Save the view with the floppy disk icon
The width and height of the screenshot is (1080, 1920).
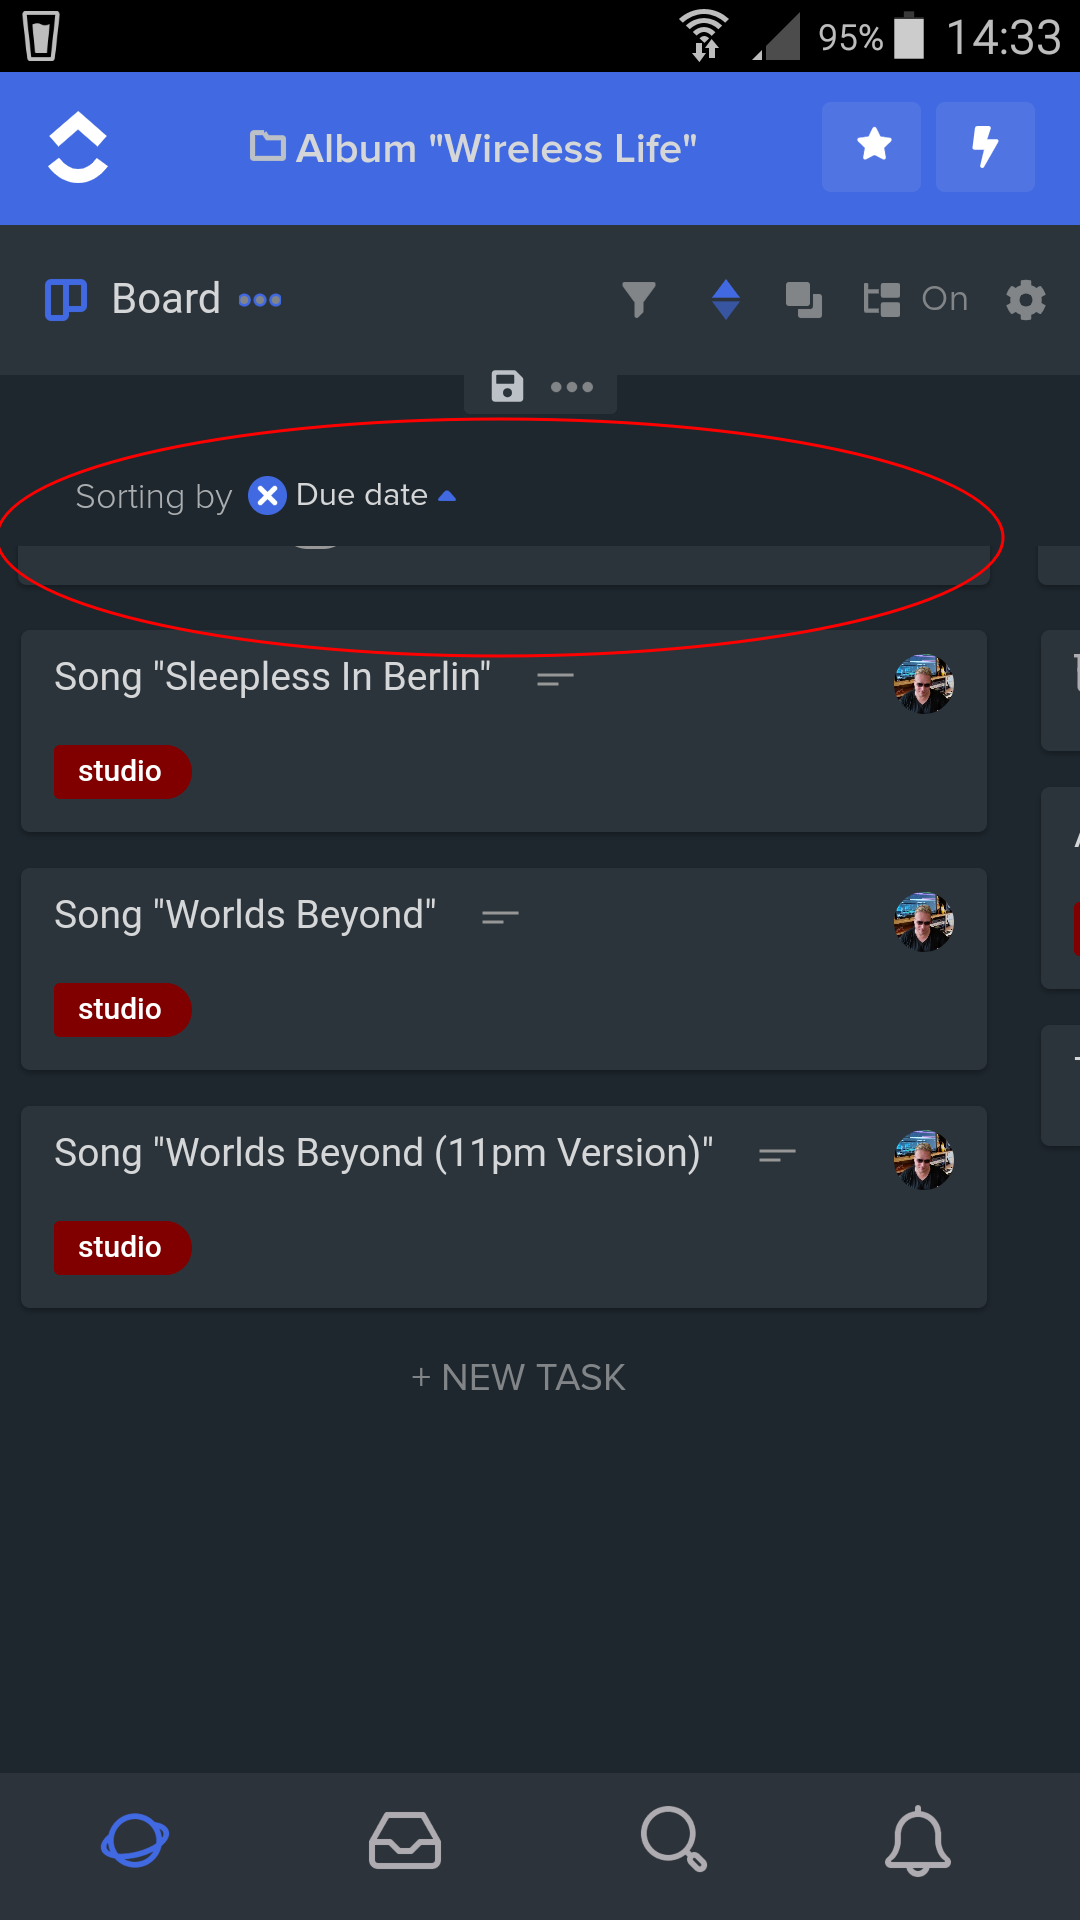coord(507,386)
